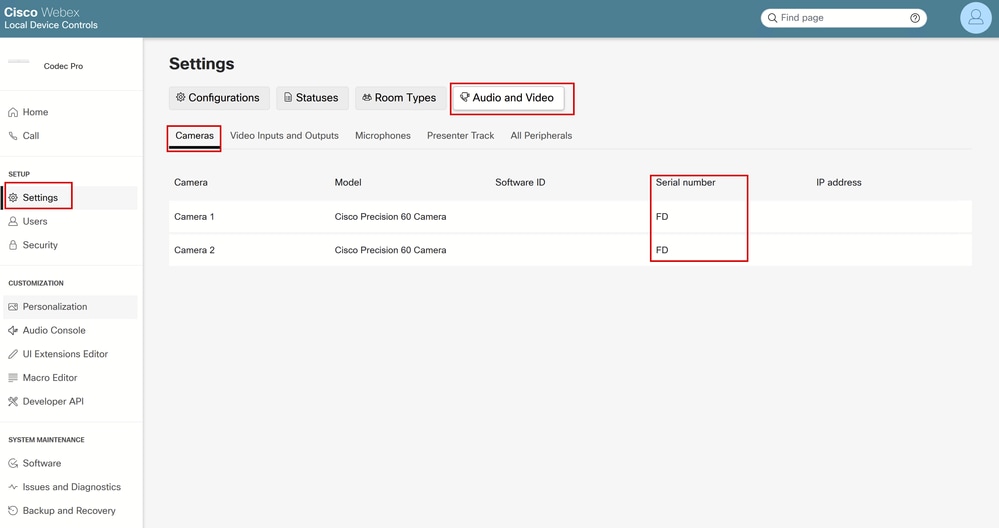This screenshot has height=528, width=999.
Task: Click the Call phone icon
Action: tap(13, 136)
